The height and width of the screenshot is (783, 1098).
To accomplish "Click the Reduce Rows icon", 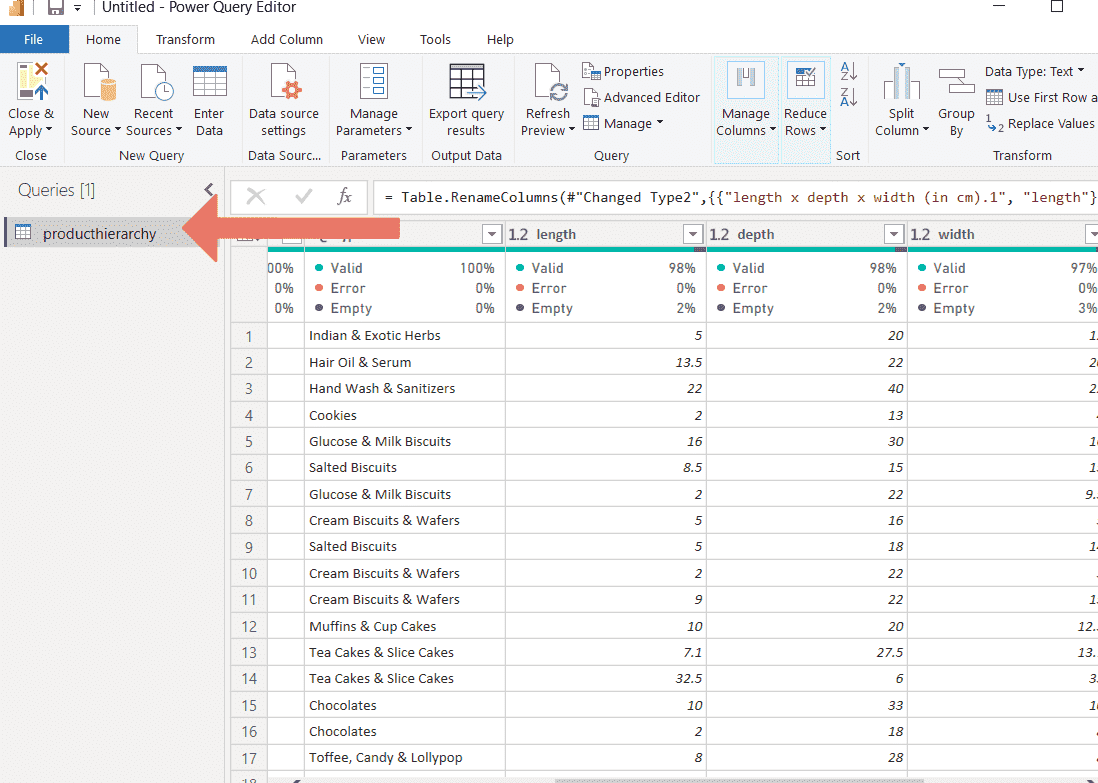I will tap(805, 81).
